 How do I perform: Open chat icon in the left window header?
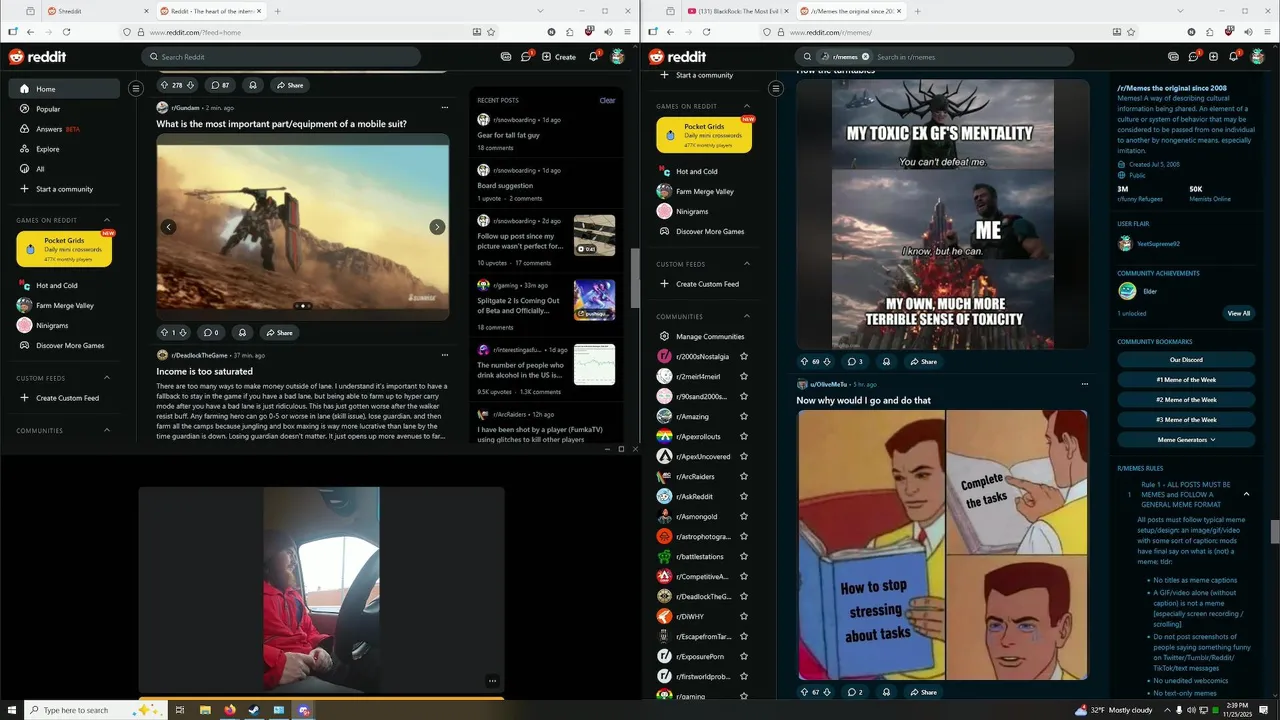tap(525, 57)
